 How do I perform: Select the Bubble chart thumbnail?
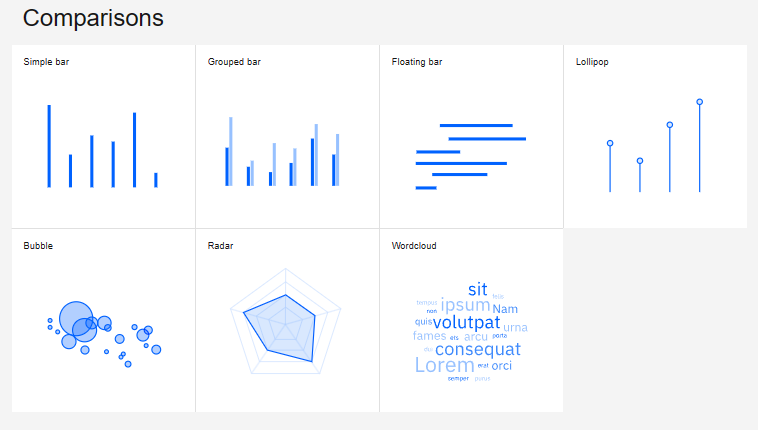103,321
